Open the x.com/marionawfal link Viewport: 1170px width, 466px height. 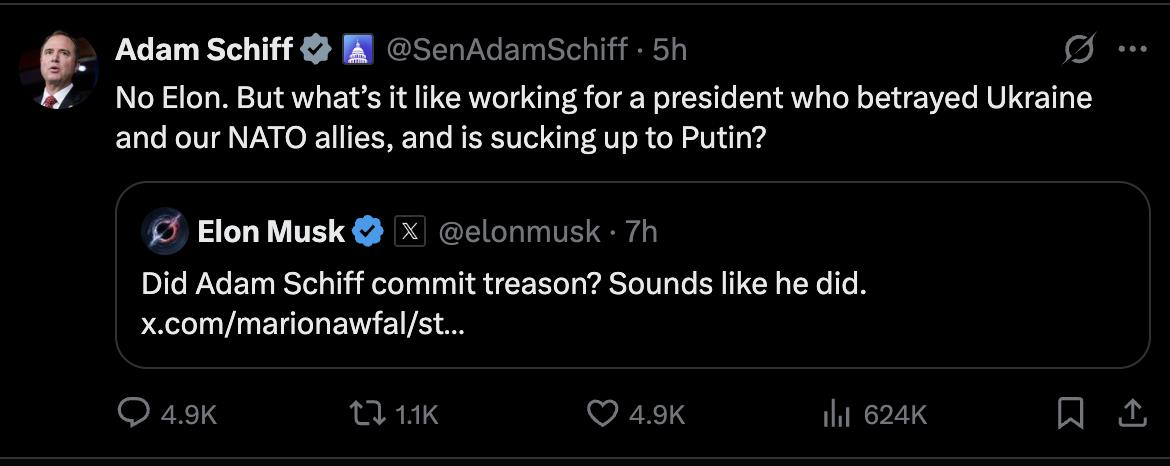point(302,325)
